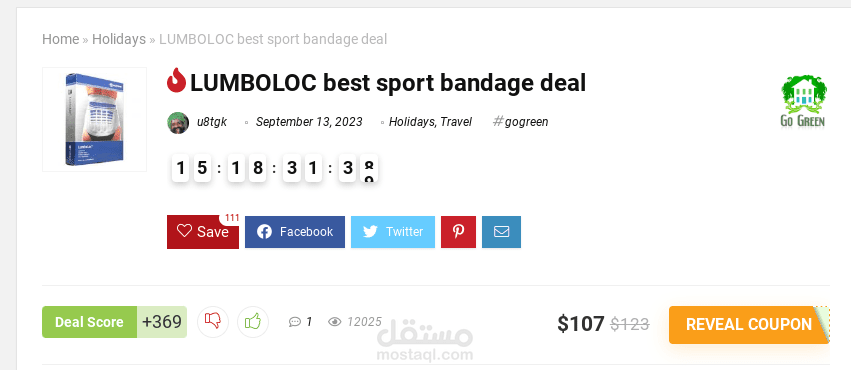
Task: Click the green Deal Score badge
Action: tap(89, 322)
